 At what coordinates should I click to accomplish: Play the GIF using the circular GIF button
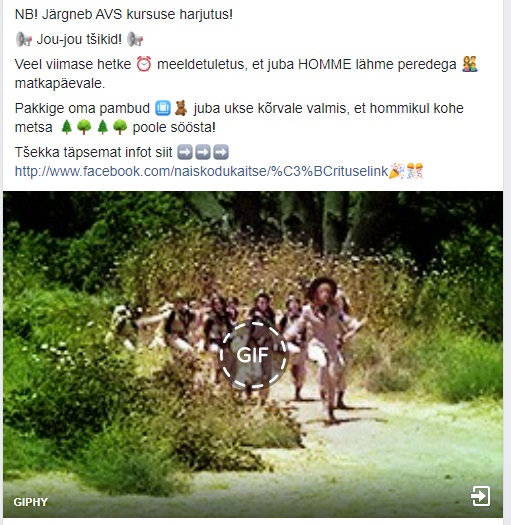253,355
